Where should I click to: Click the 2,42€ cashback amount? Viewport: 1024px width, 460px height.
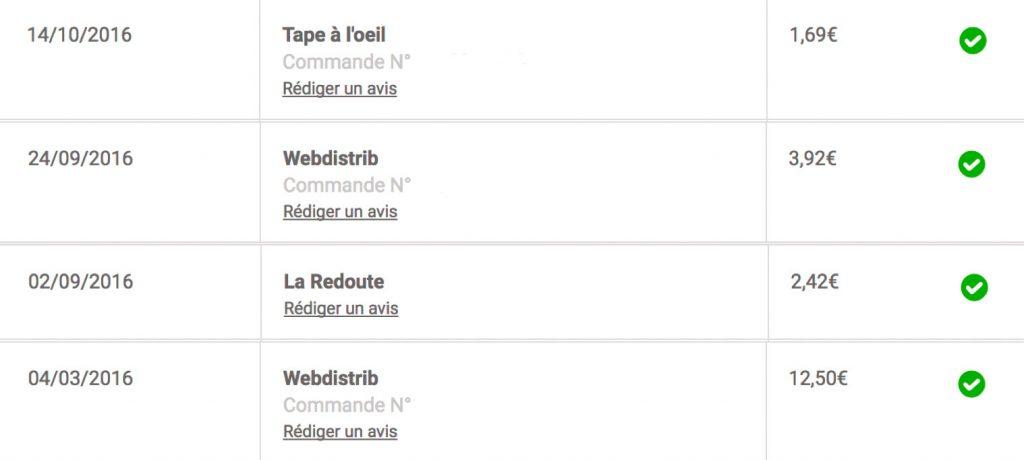(x=815, y=282)
